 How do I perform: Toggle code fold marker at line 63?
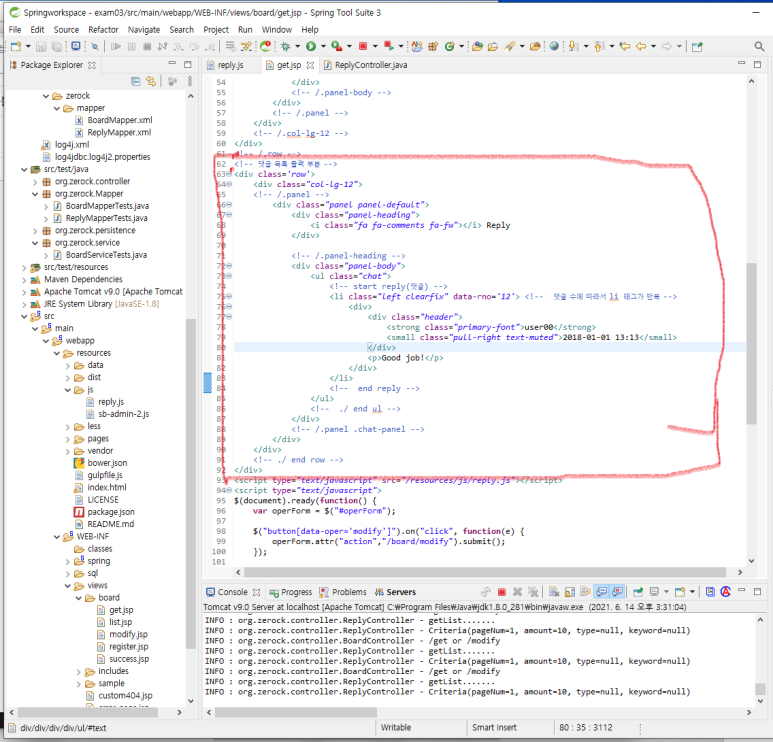tap(229, 174)
